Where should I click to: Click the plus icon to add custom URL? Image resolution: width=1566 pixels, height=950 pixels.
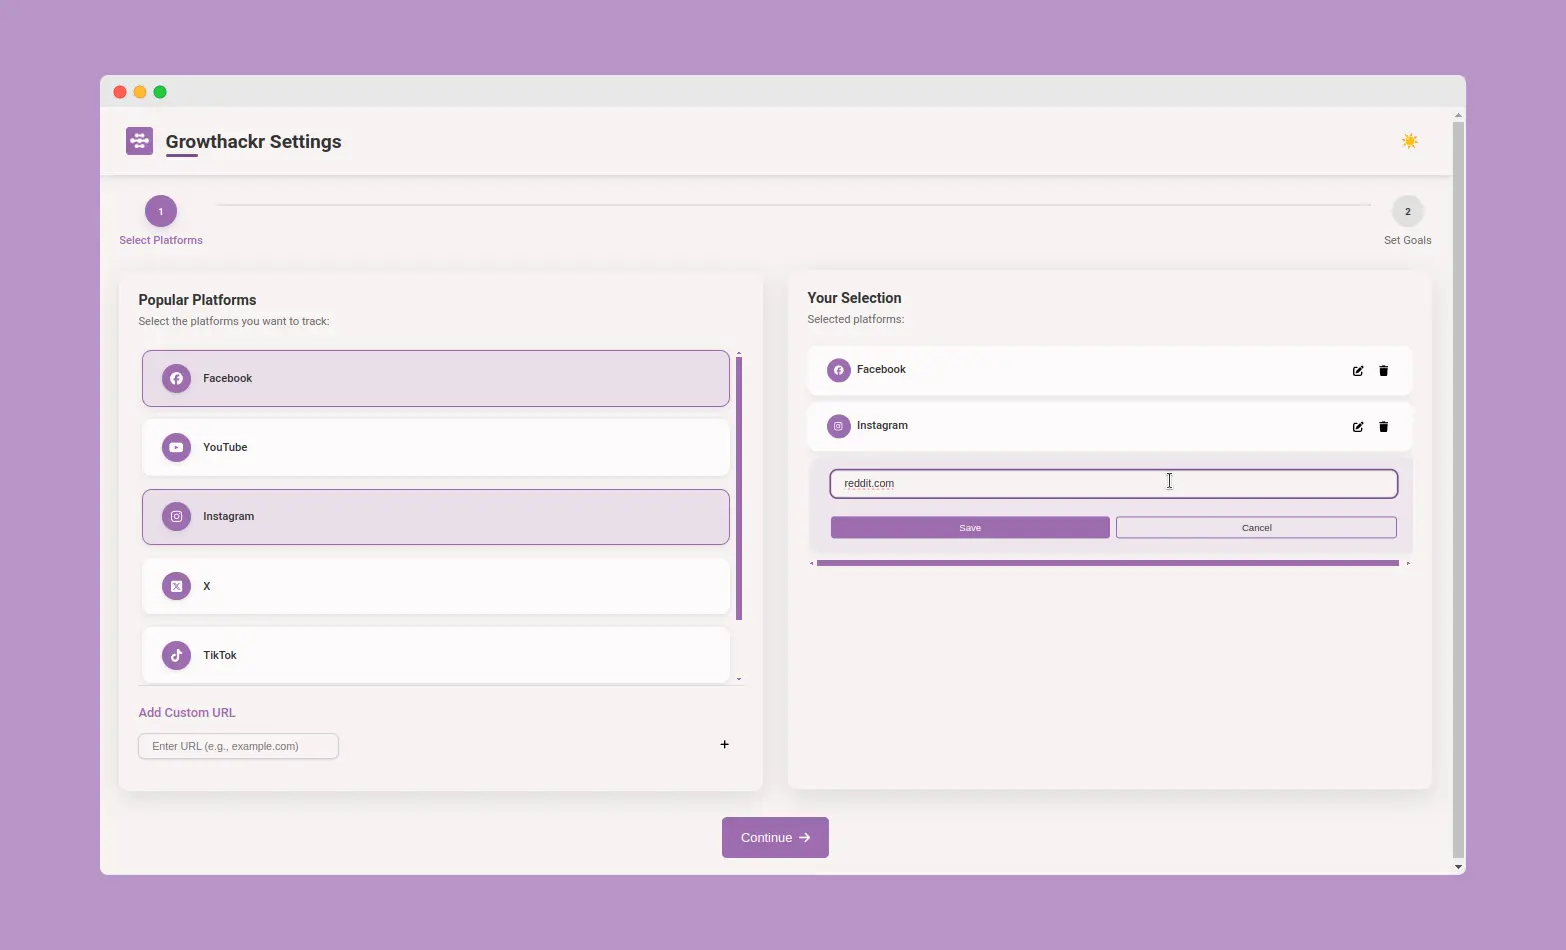[724, 744]
